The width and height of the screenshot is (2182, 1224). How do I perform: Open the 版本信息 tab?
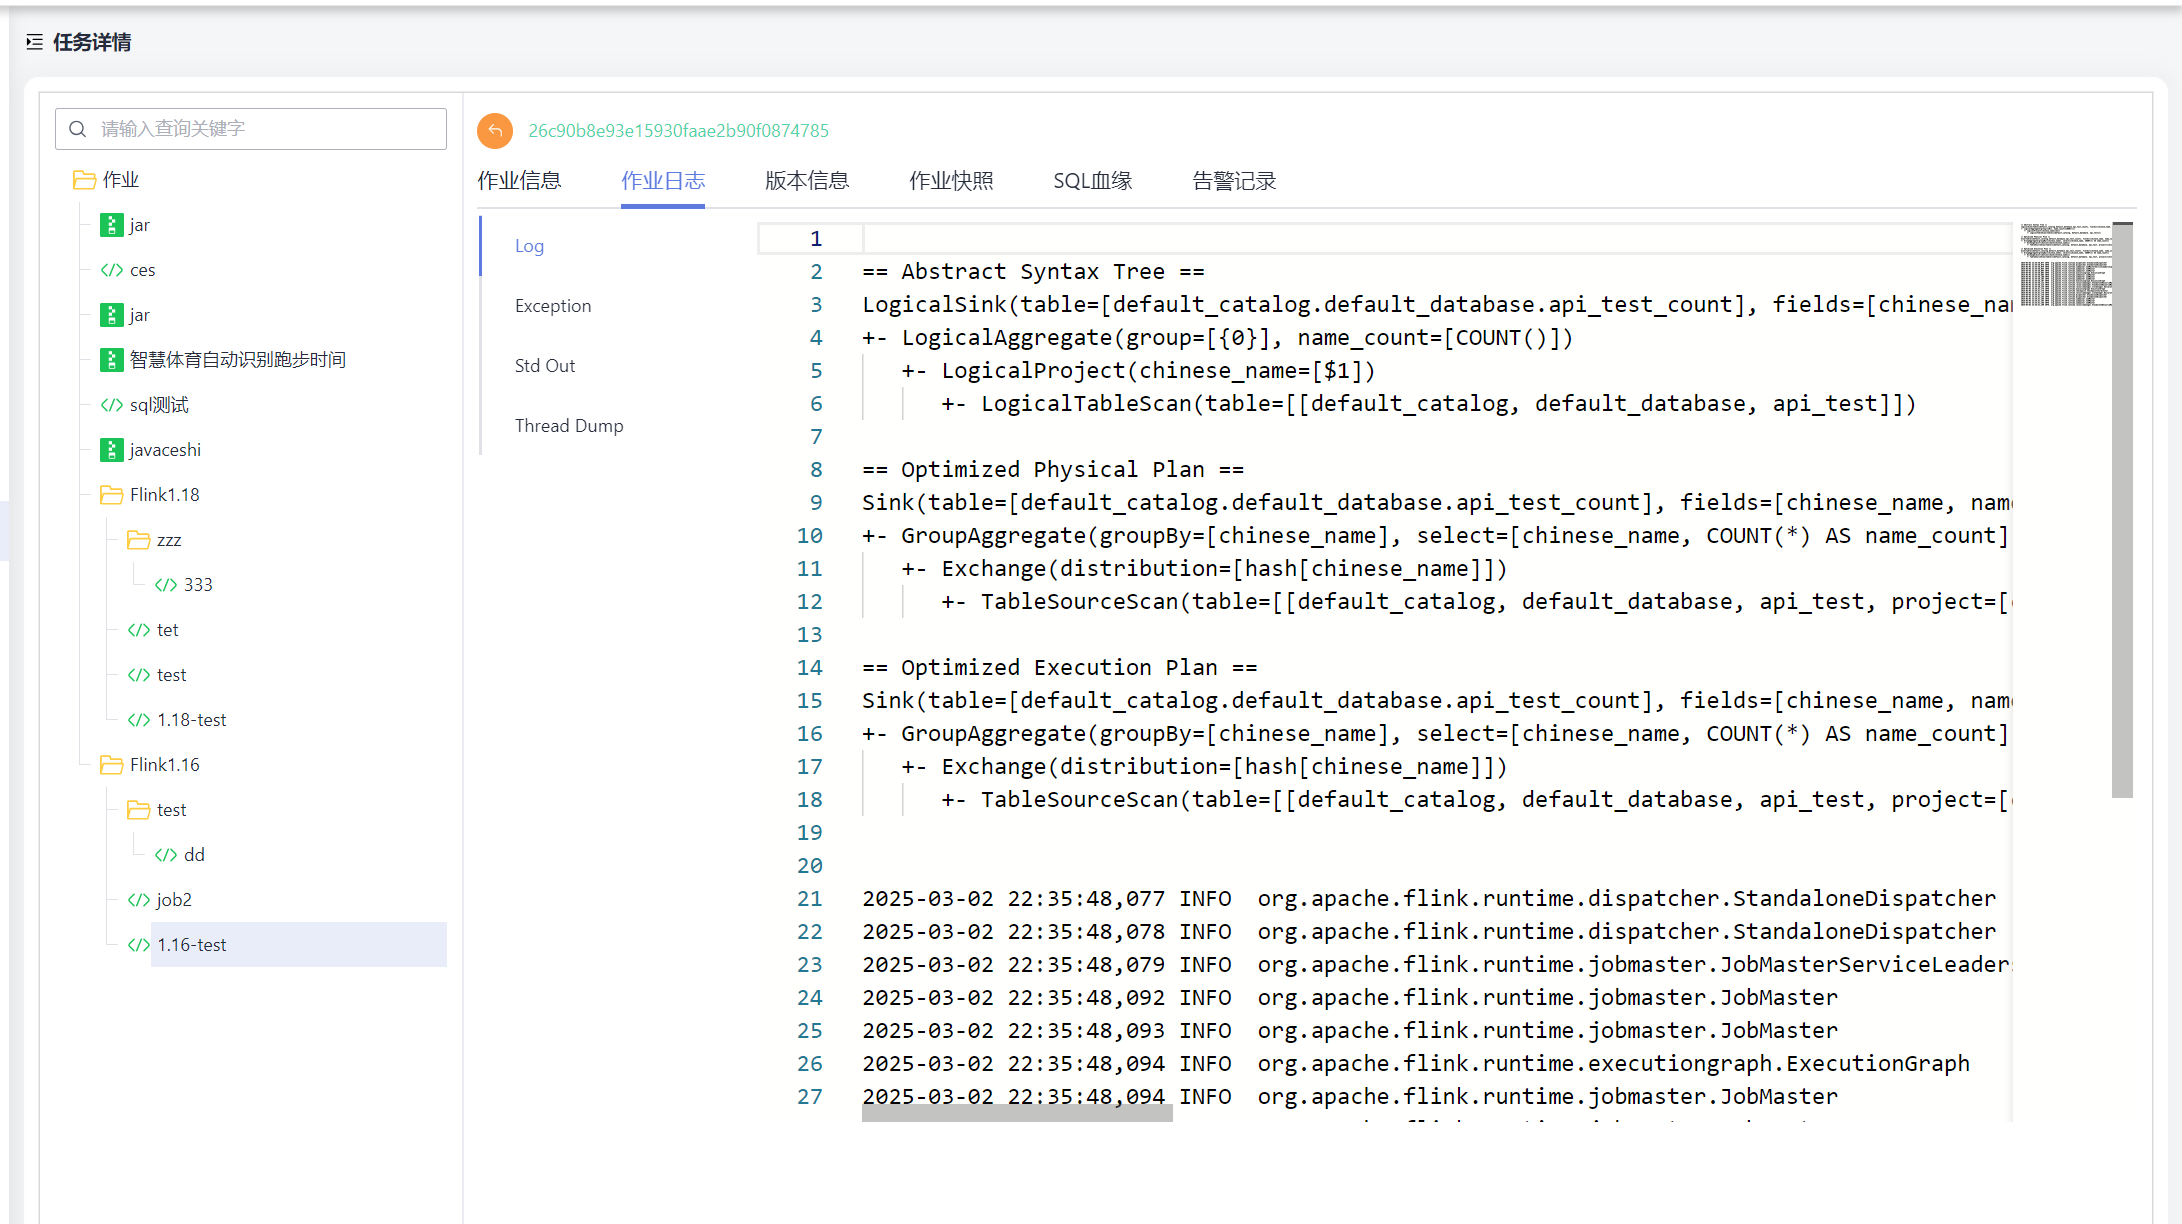point(807,181)
